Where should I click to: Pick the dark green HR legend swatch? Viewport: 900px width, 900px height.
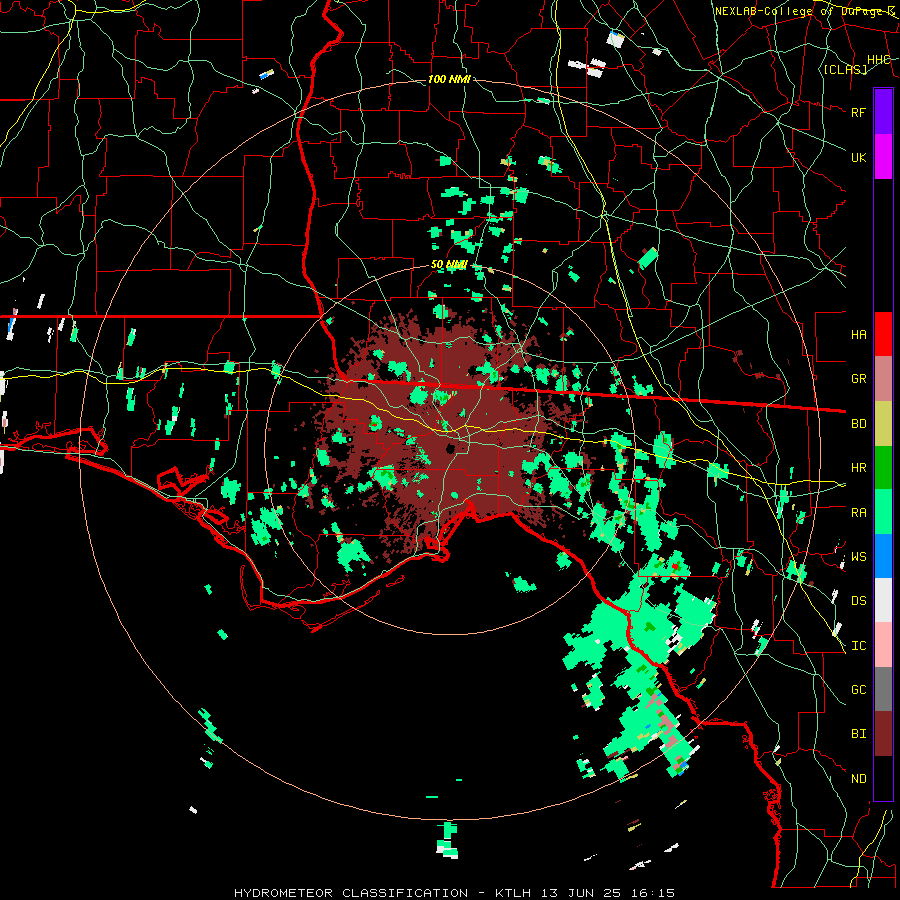[x=883, y=468]
